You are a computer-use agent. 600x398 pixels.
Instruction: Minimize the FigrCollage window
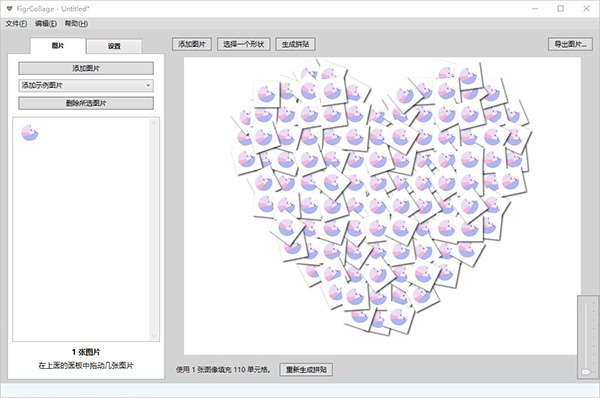point(535,8)
